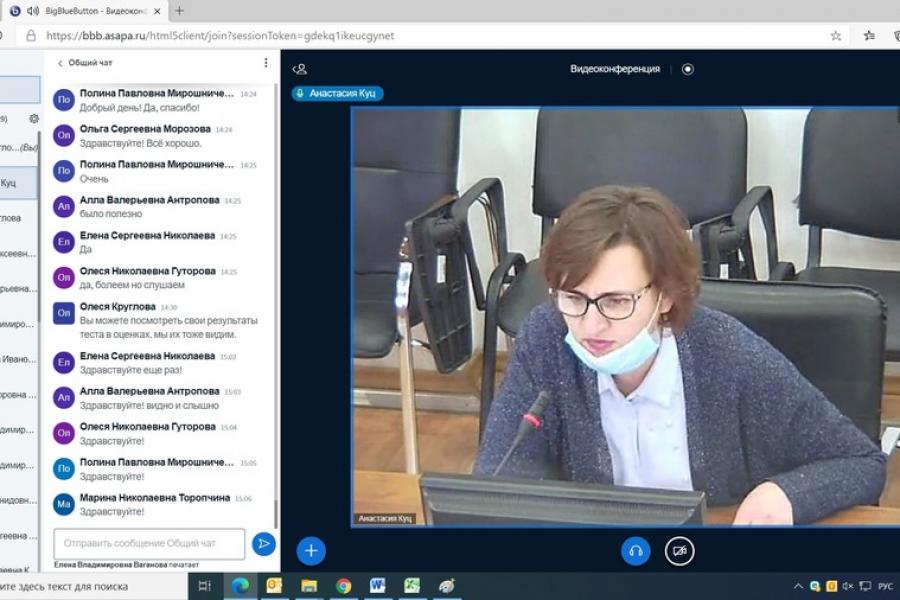Open Microsoft Word from the taskbar
Viewport: 900px width, 600px height.
377,586
